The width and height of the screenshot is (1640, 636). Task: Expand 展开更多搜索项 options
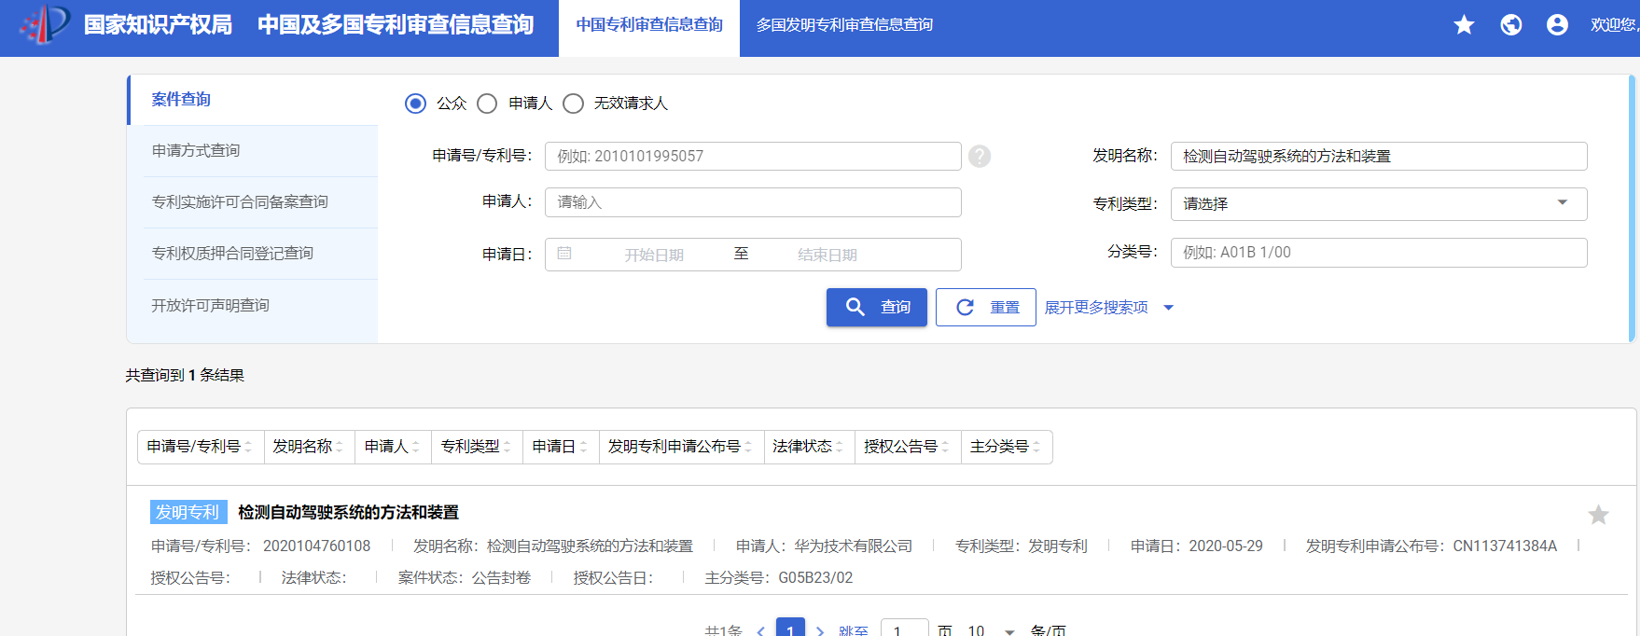[x=1108, y=307]
